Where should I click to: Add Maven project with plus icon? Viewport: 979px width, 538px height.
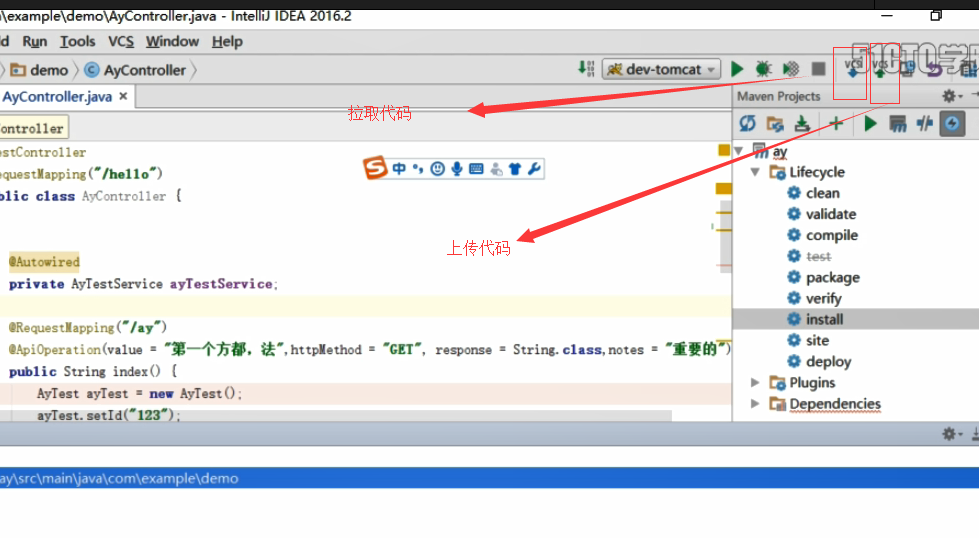tap(835, 124)
